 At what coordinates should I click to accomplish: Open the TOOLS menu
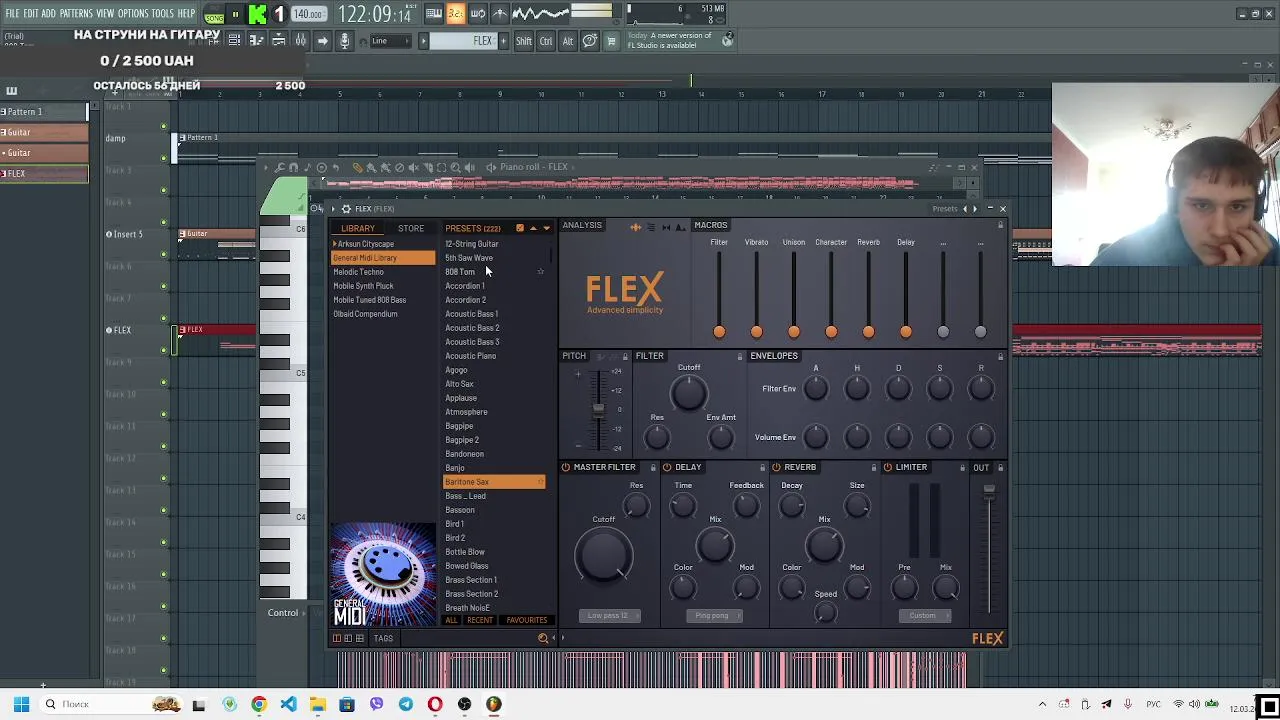[x=162, y=13]
